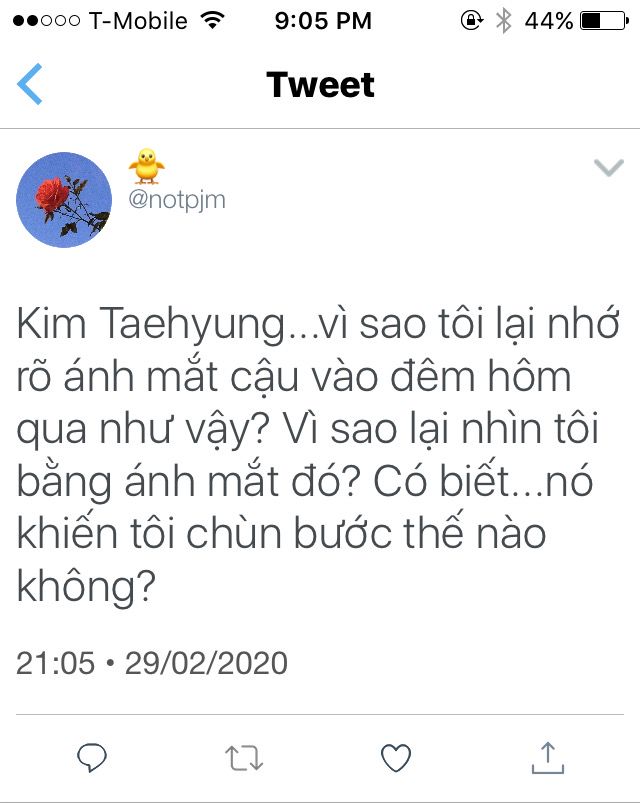Tap the Wi-Fi status icon
Screen dimensions: 640x803
pos(212,20)
